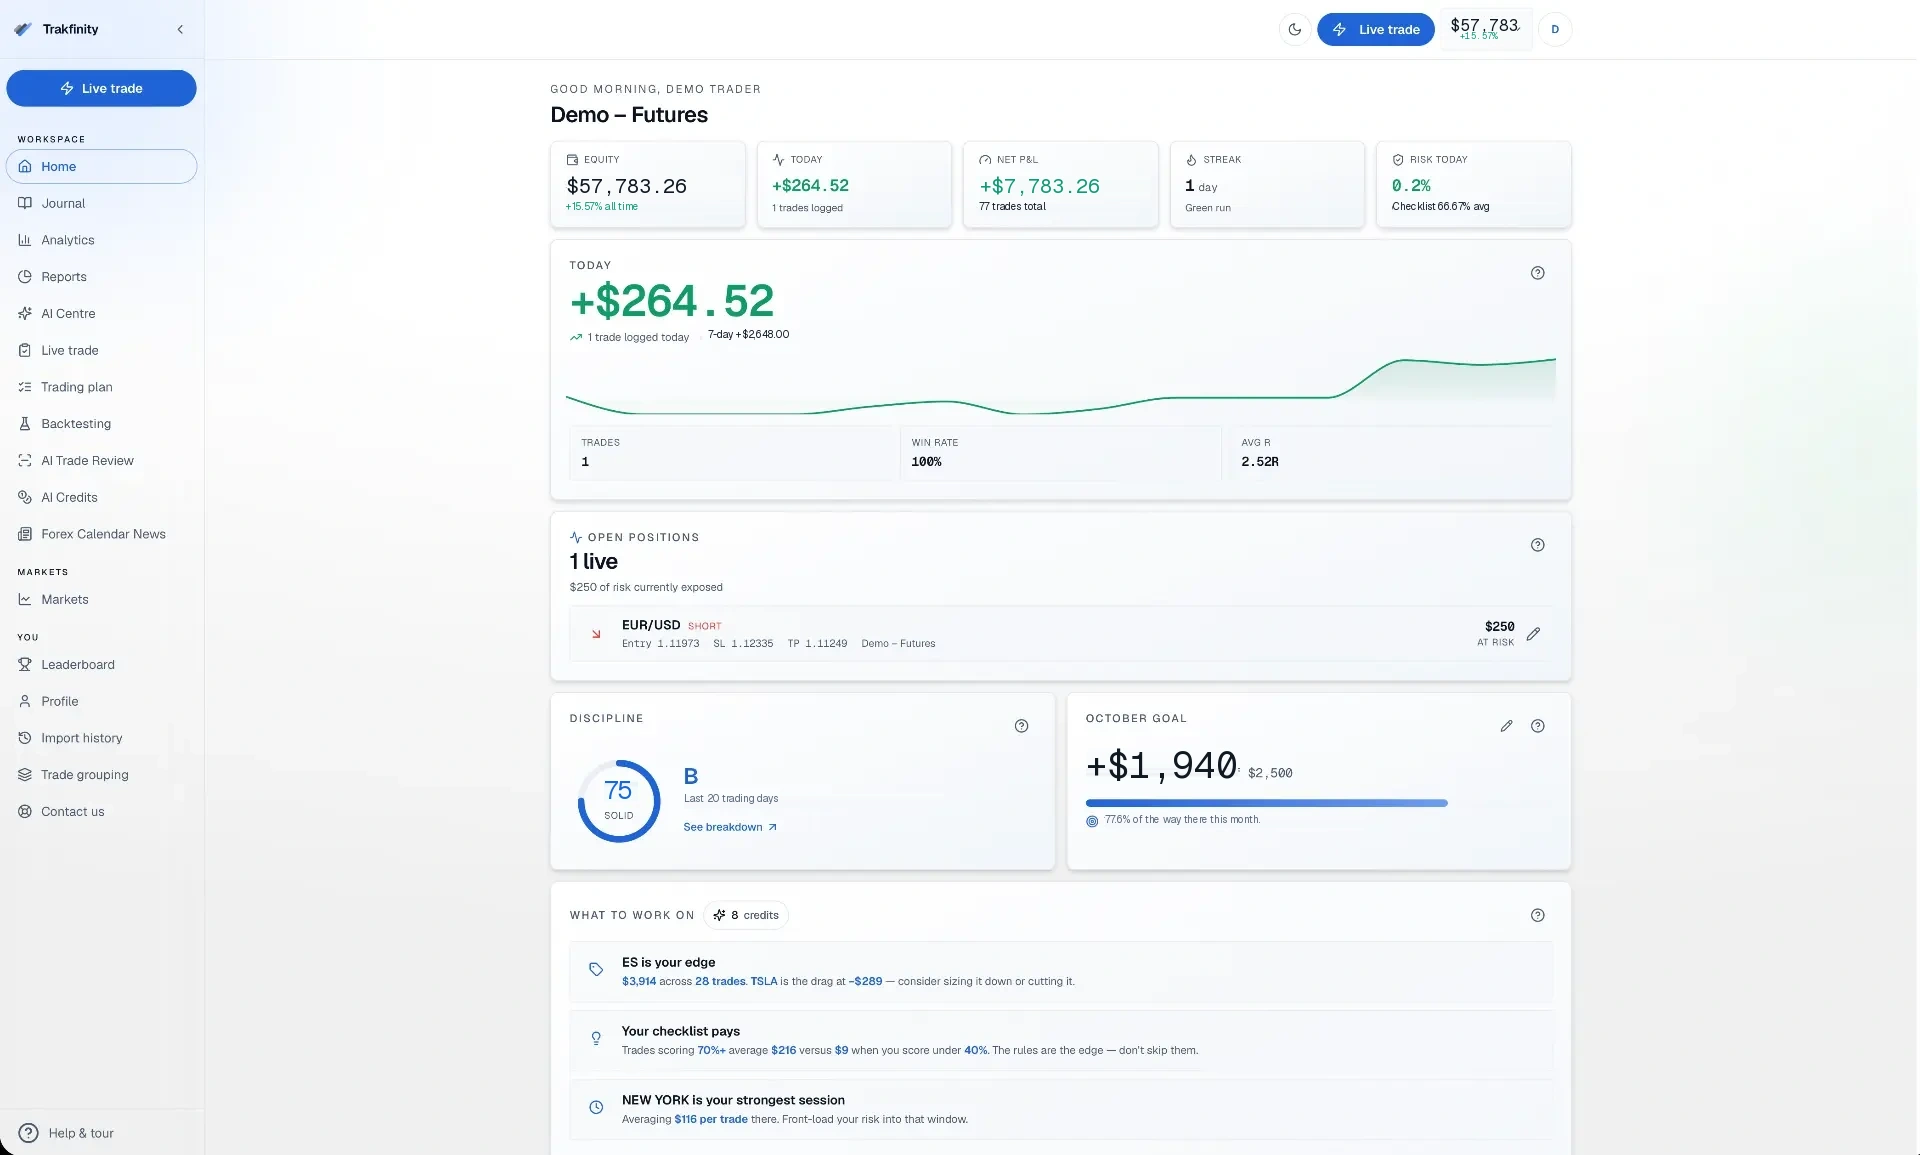
Task: Click the Live trade button in sidebar
Action: coord(101,88)
